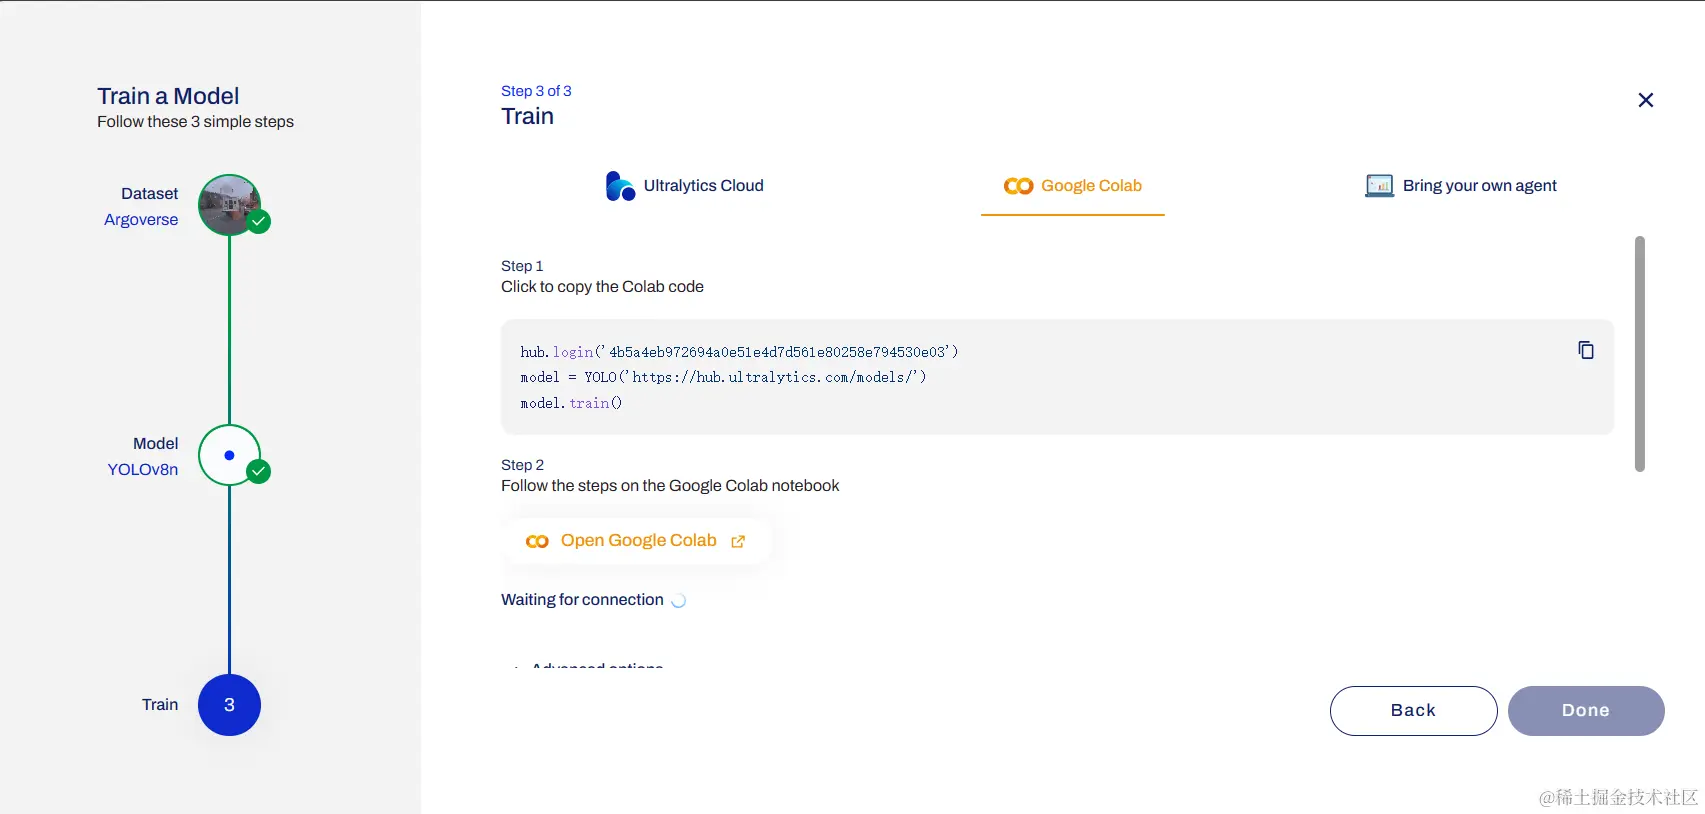Click the Colab logo in Open Google Colab button
The height and width of the screenshot is (814, 1705).
pos(537,541)
